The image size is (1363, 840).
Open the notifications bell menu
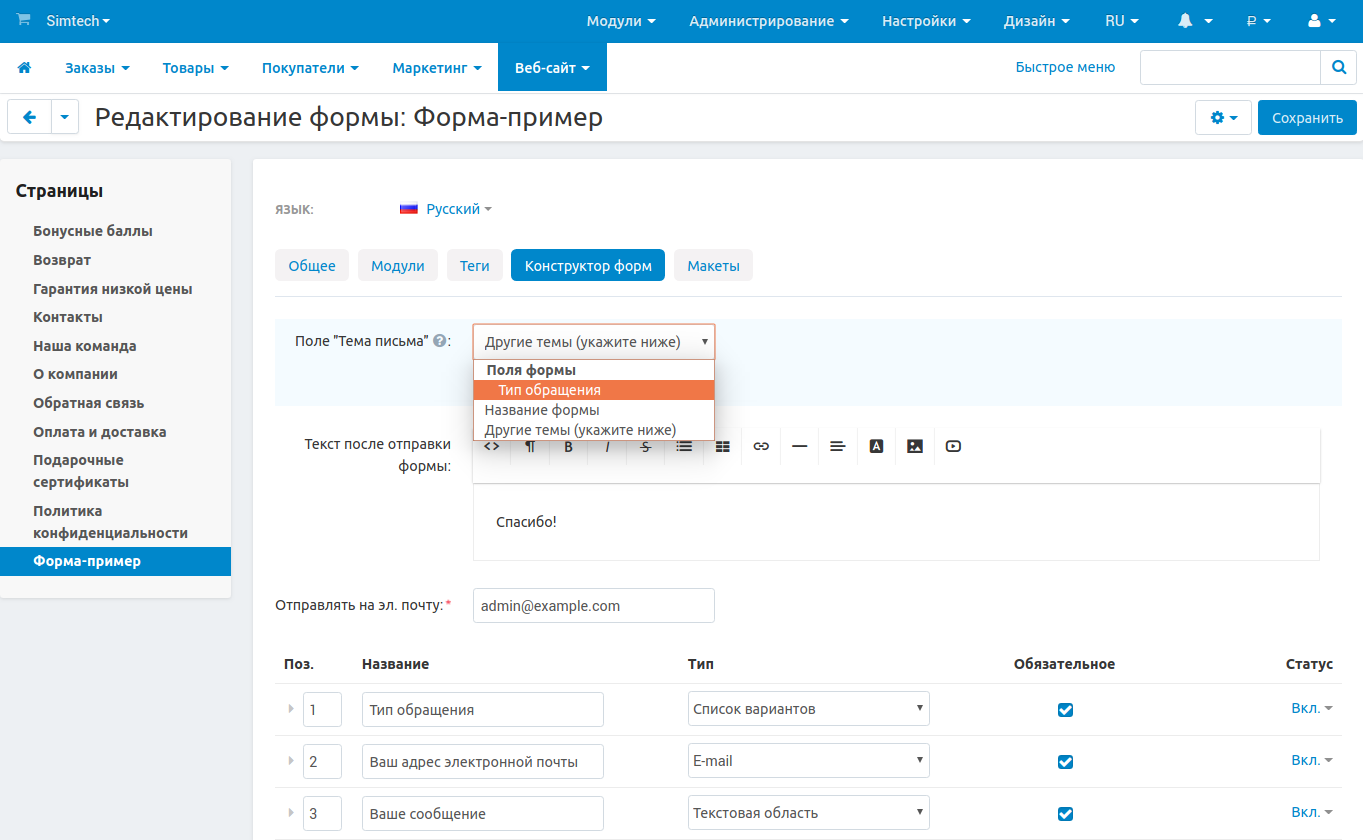(x=1194, y=21)
